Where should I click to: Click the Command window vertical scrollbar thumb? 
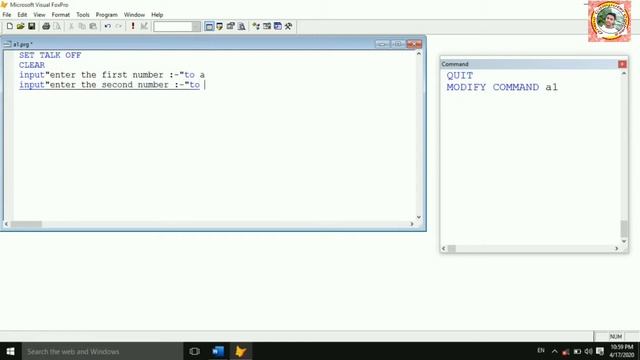[624, 229]
